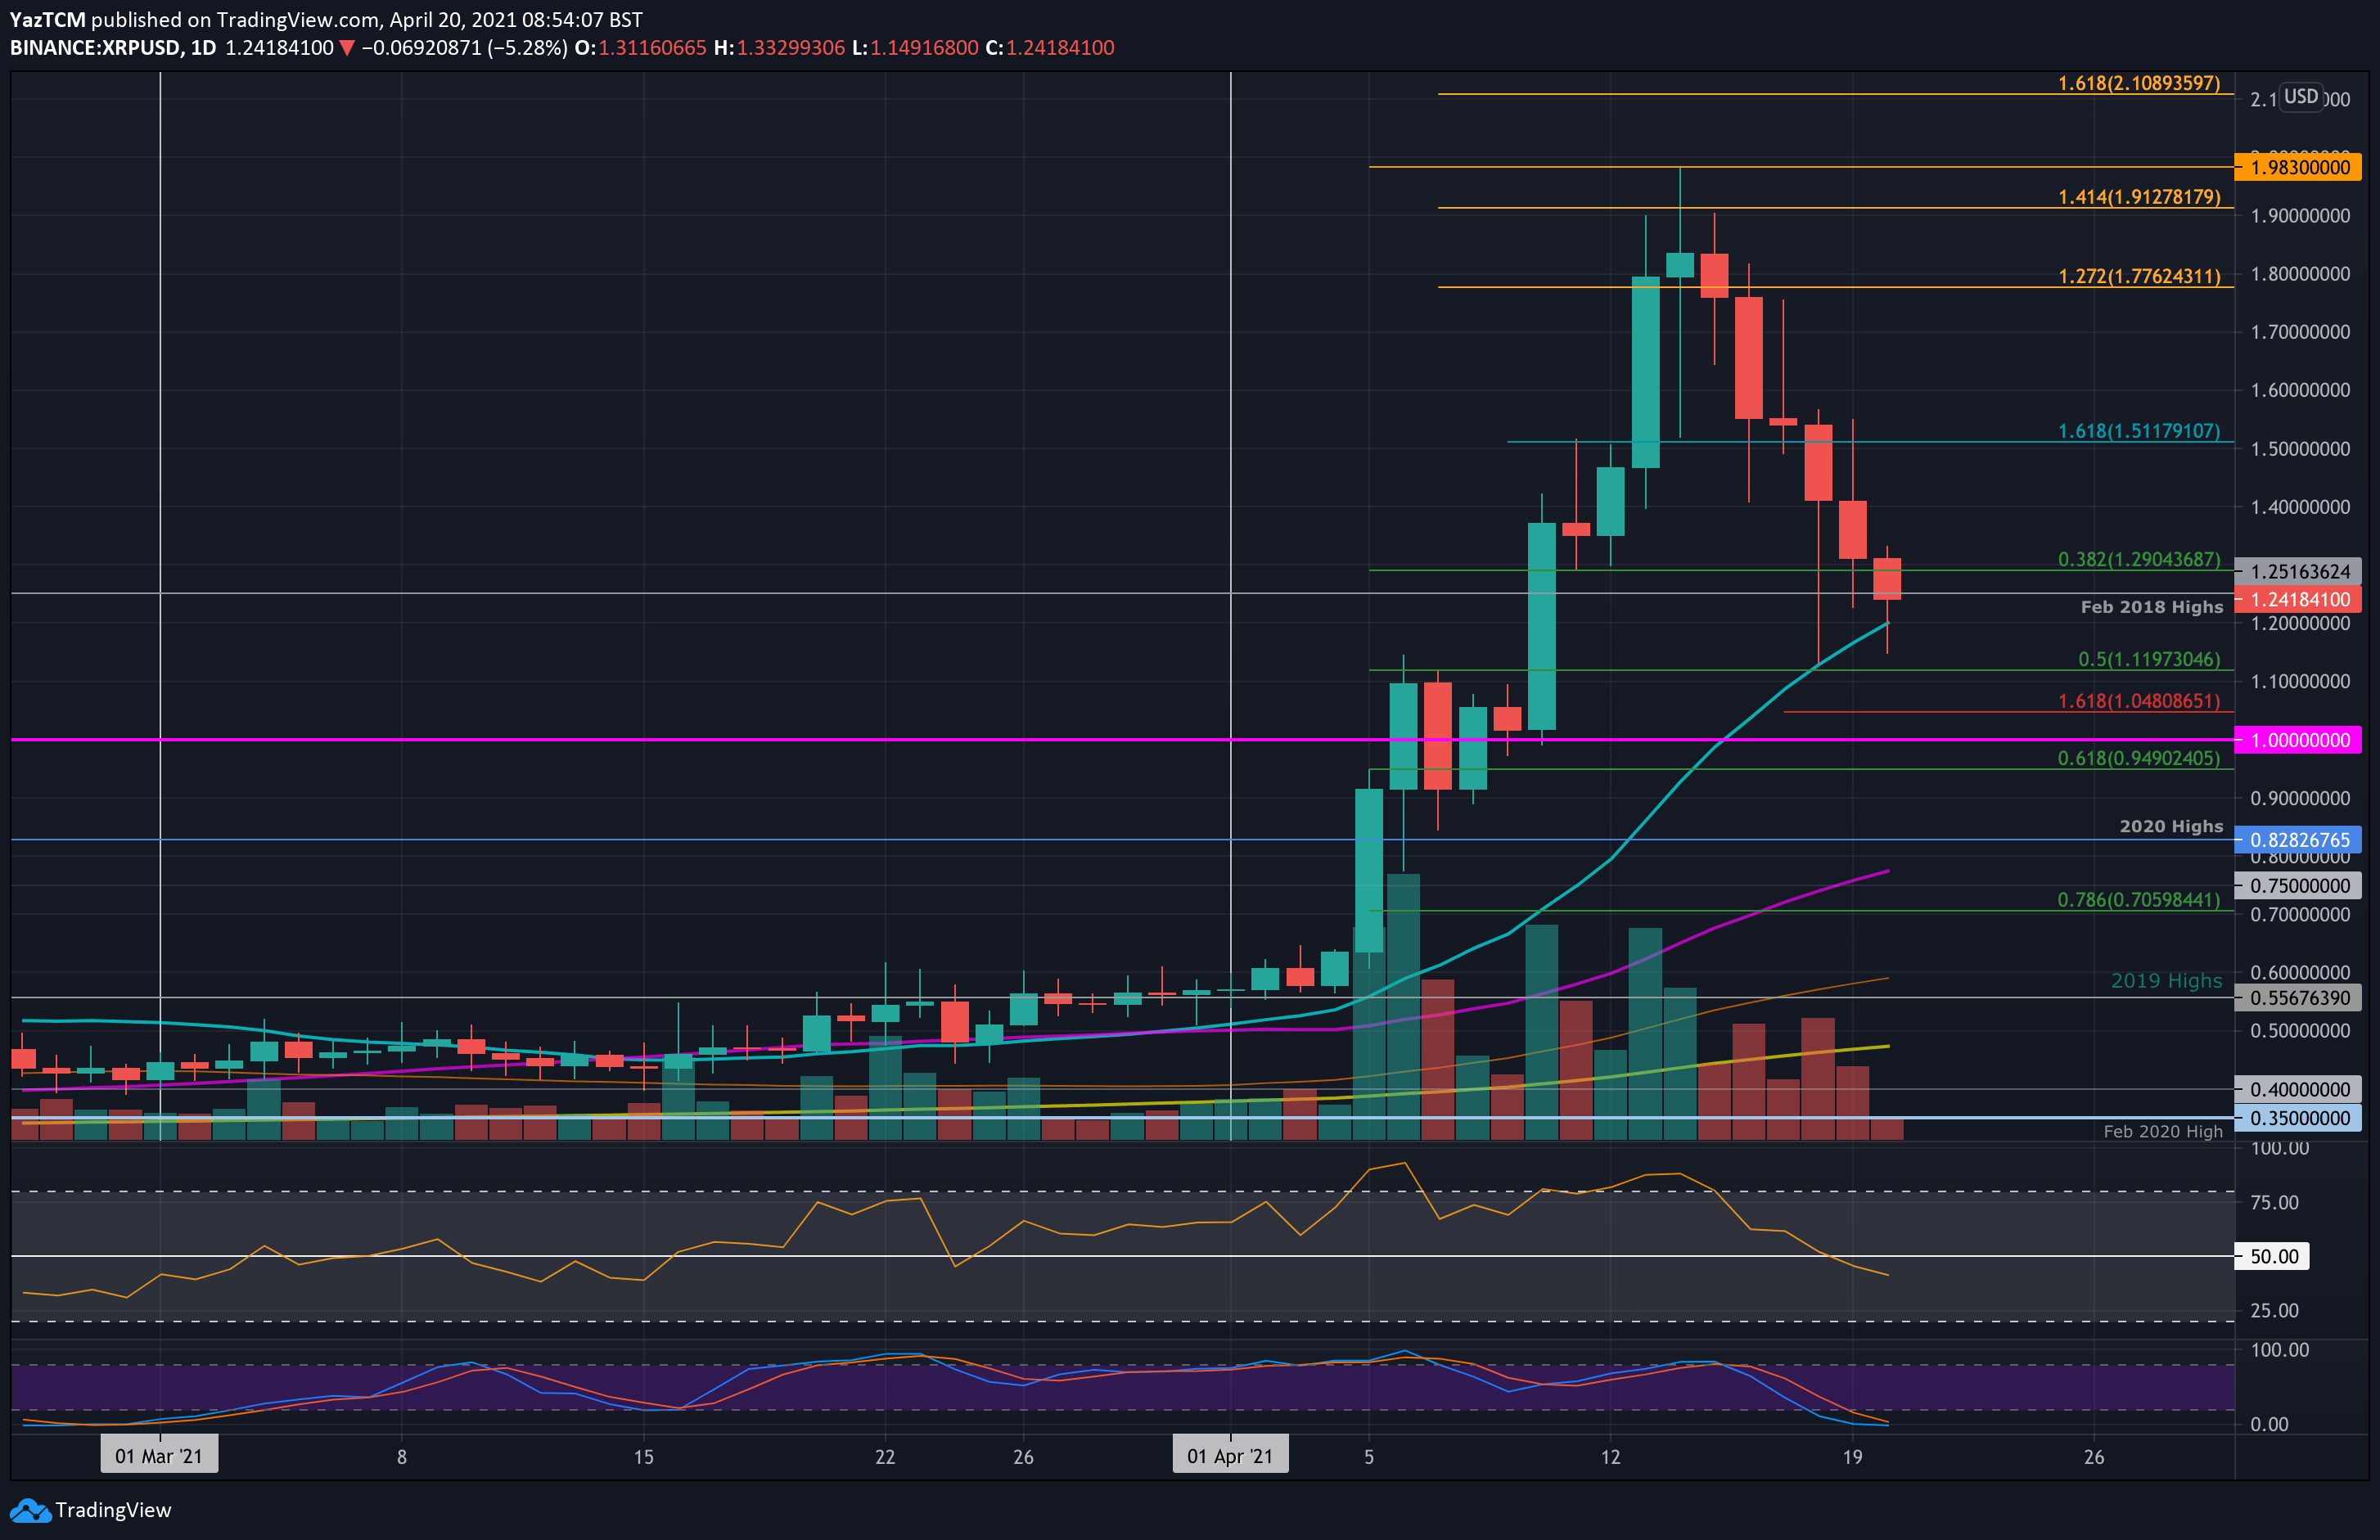The image size is (2380, 1540).
Task: Click the 0.5(1.11973046) retracement label
Action: pos(2148,660)
